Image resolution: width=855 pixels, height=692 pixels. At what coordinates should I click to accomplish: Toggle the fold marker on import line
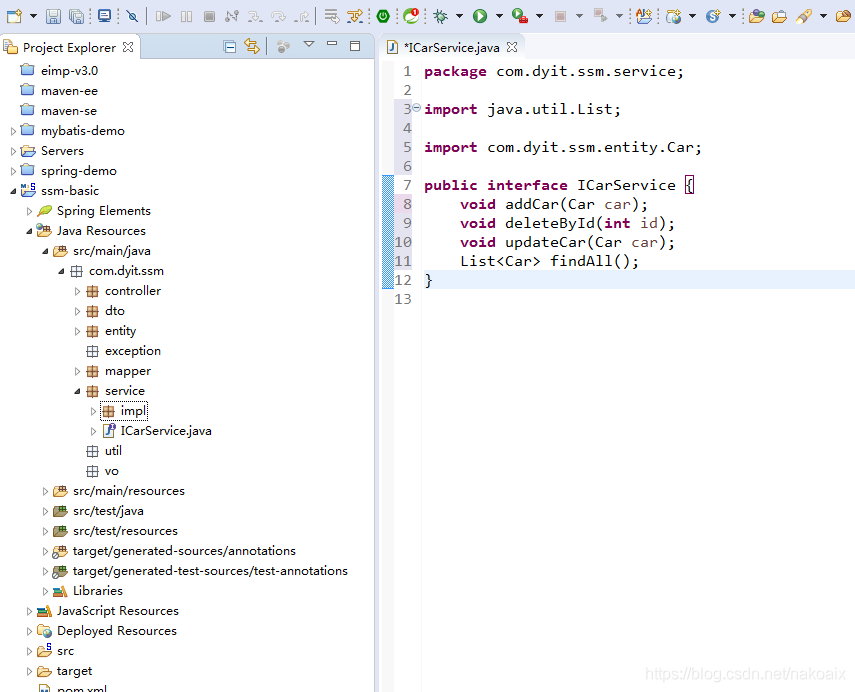pos(416,109)
